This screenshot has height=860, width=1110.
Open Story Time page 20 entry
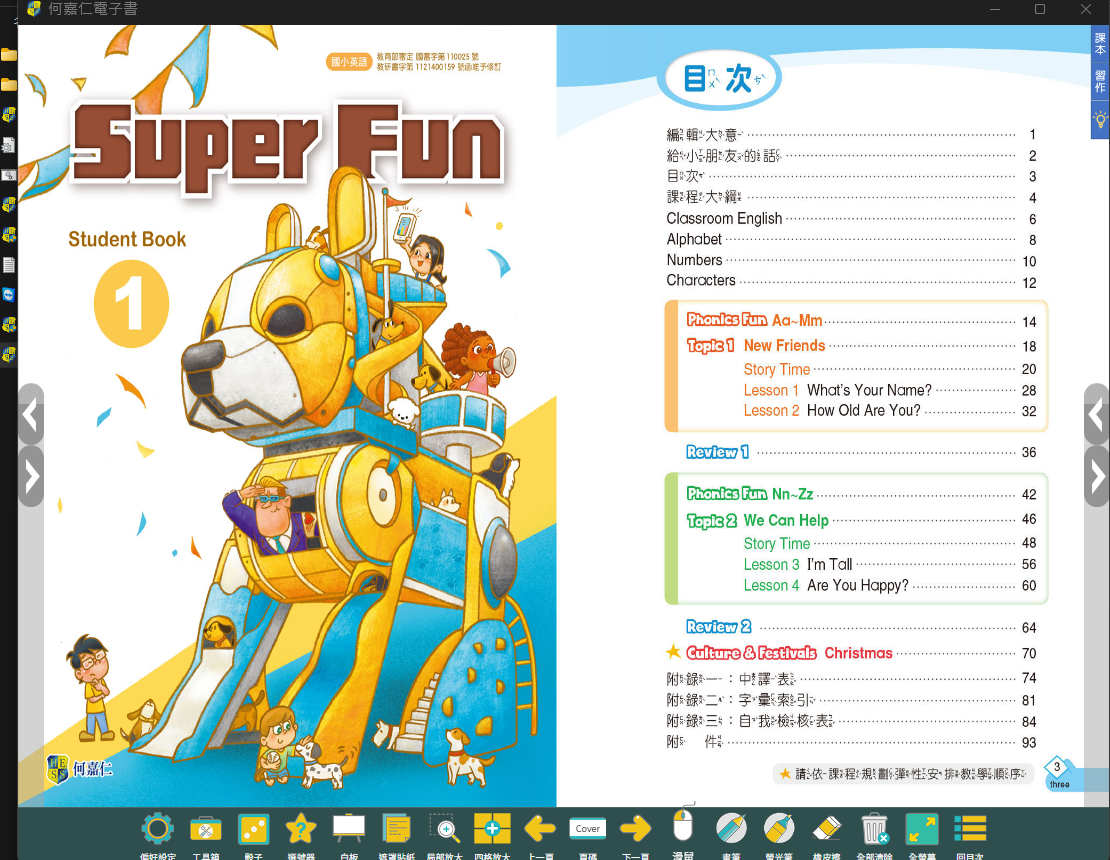coord(890,369)
